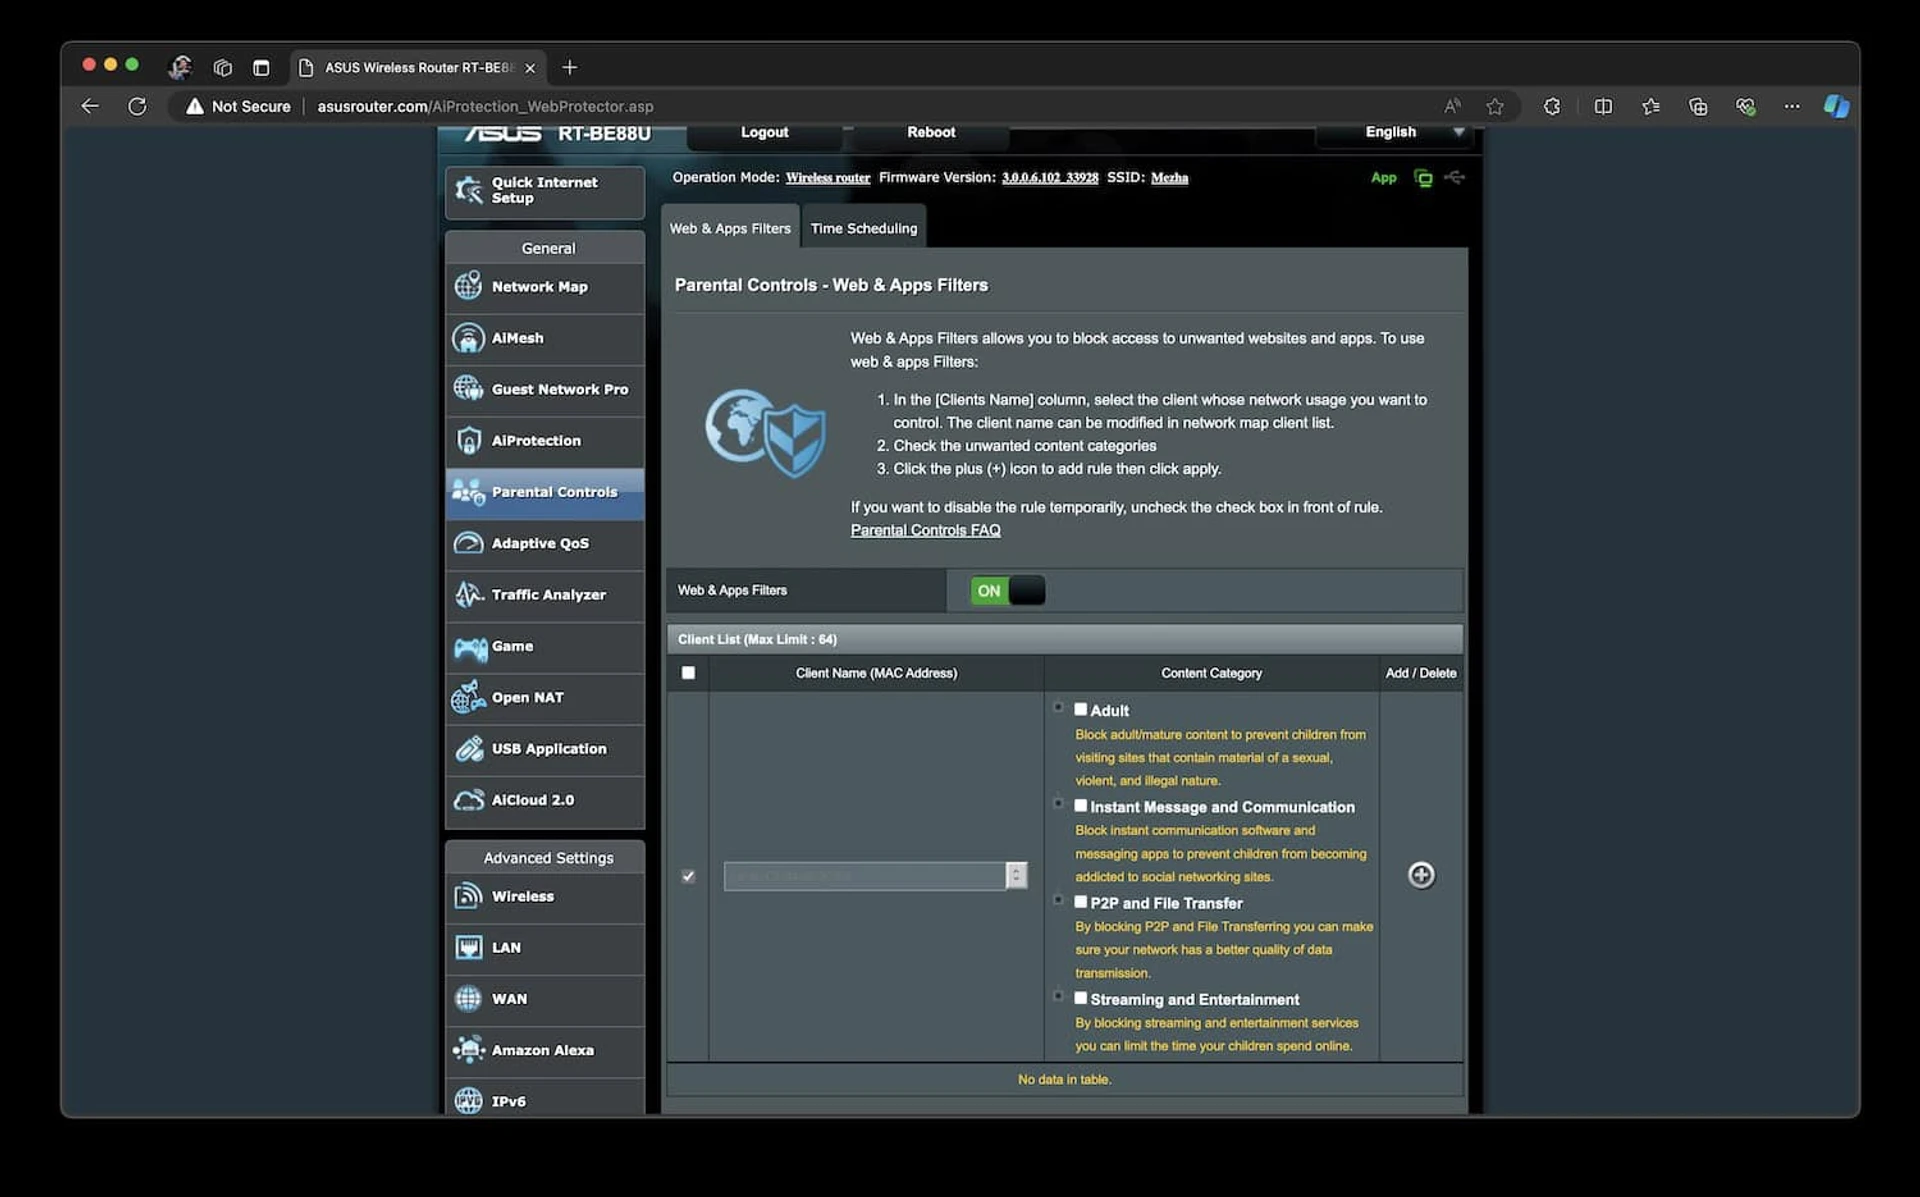1920x1197 pixels.
Task: Switch to the Time Scheduling tab
Action: click(864, 228)
